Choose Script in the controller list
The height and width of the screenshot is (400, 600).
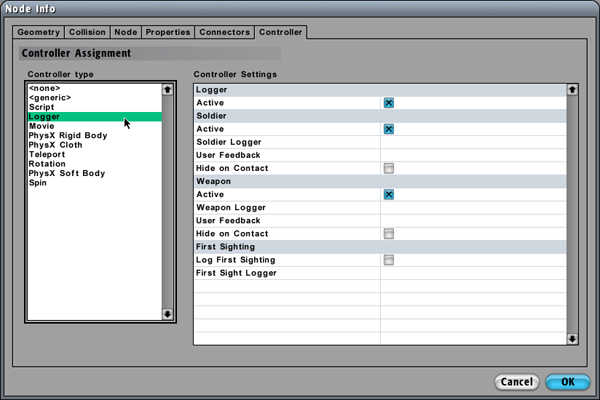tap(42, 107)
